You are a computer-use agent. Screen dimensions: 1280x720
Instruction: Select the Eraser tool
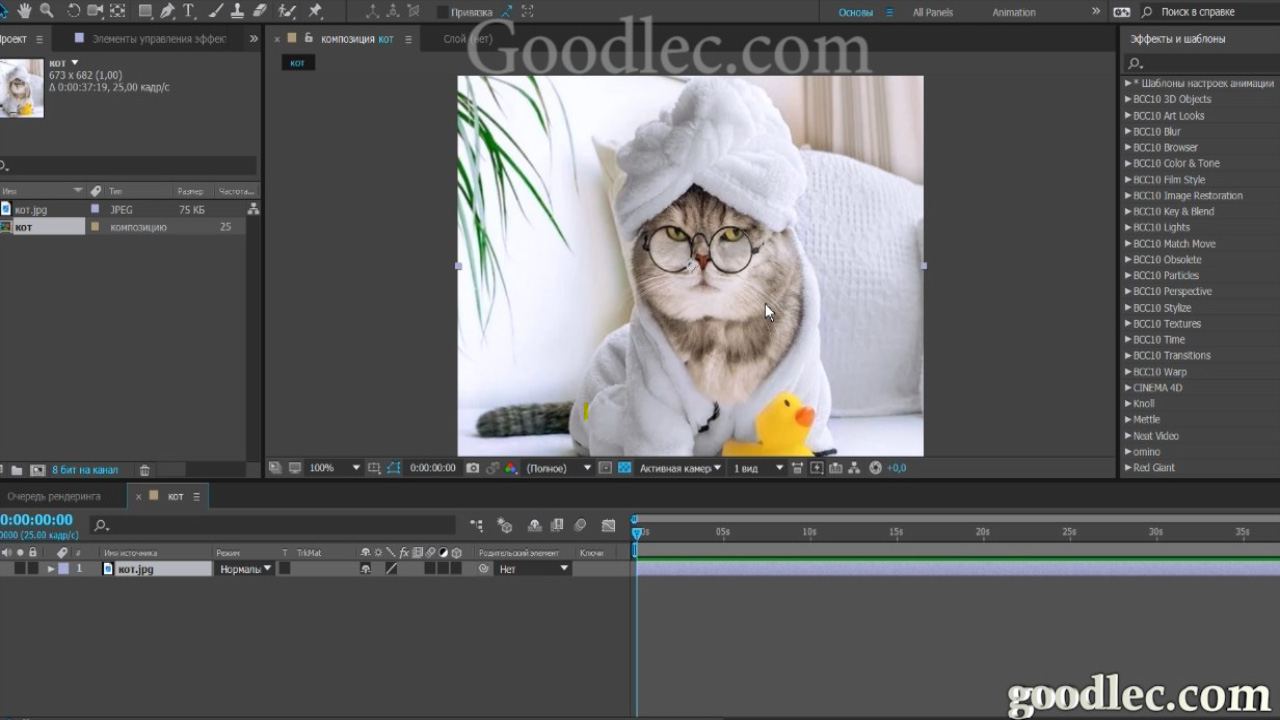260,11
